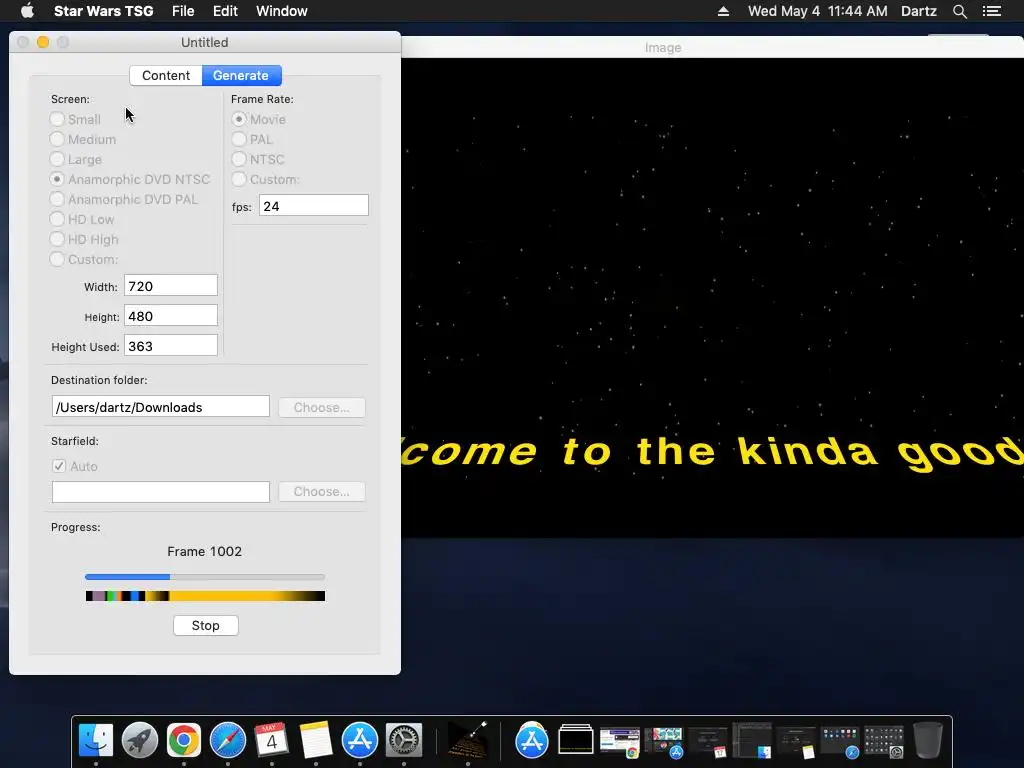The width and height of the screenshot is (1024, 768).
Task: Open App Store downloads folder icon in Dock
Action: point(532,741)
